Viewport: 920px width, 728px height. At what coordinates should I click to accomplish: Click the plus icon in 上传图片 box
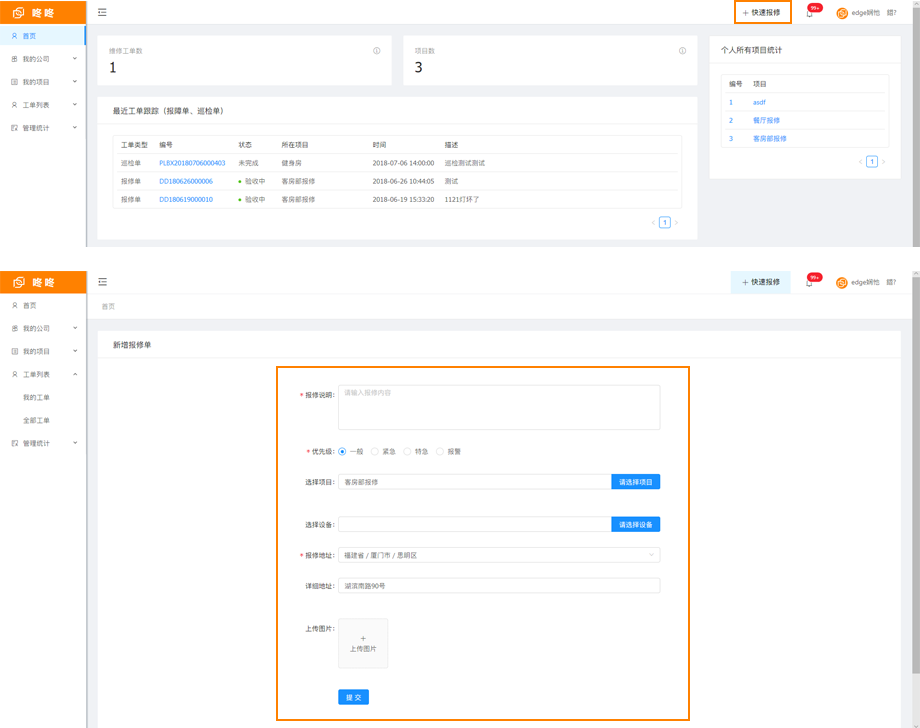(x=363, y=638)
